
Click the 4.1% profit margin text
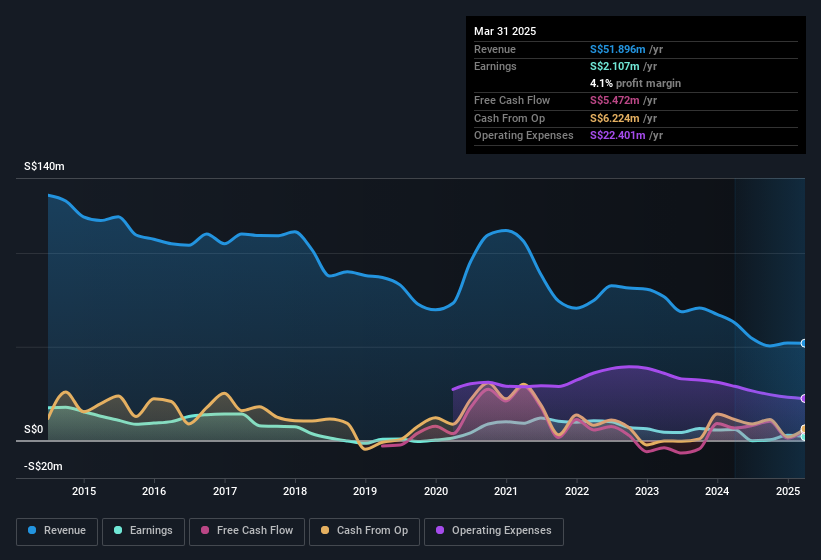[x=635, y=83]
